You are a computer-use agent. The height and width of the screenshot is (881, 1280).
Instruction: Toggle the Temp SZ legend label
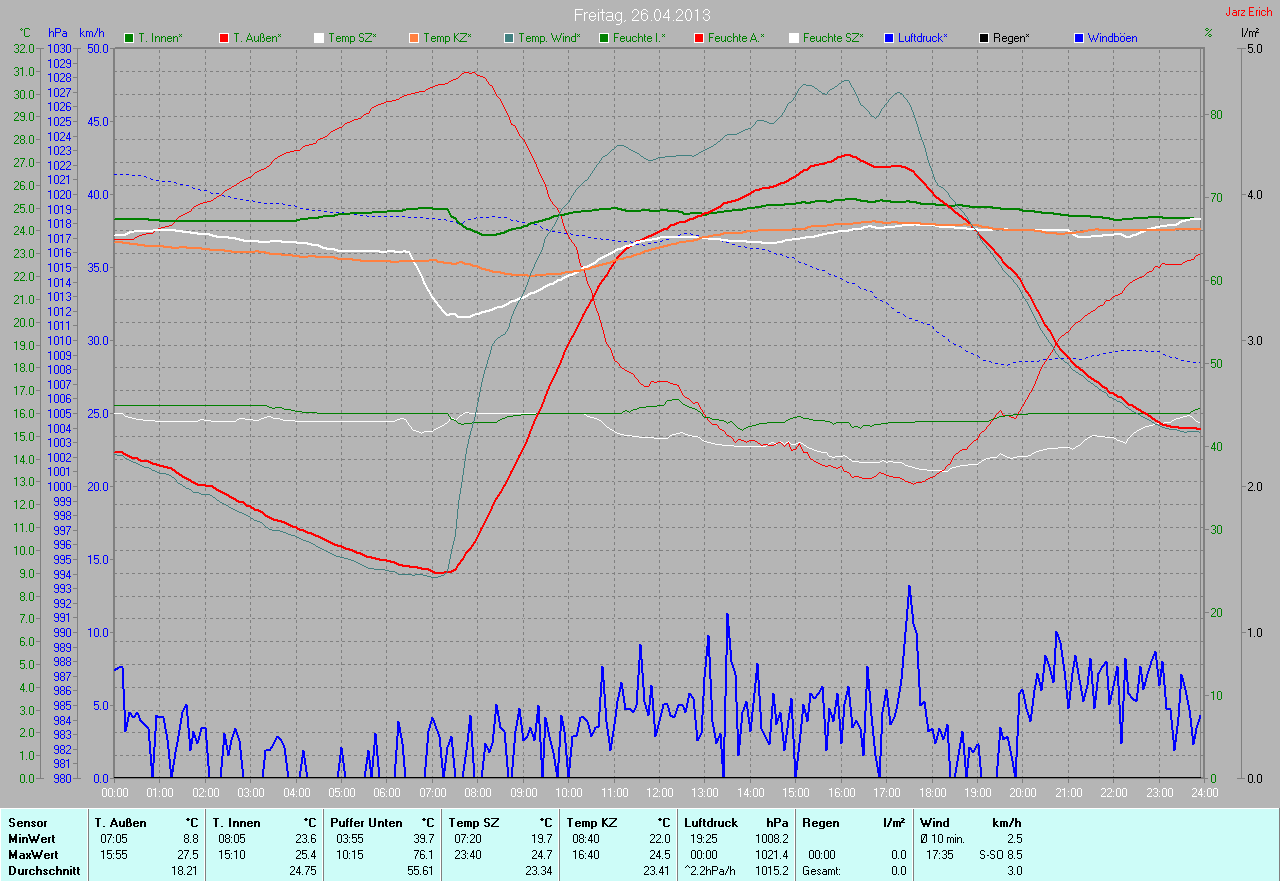(352, 38)
